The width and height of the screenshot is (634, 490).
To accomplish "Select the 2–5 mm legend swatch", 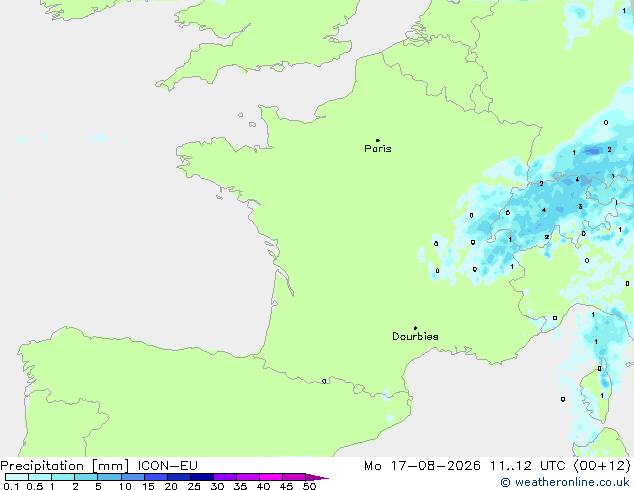I will (86, 477).
